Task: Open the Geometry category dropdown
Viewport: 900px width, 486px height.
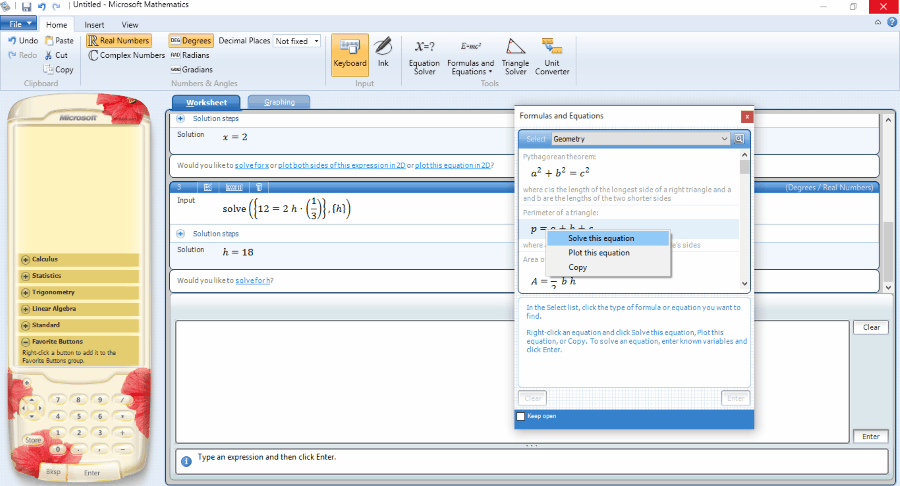Action: click(x=641, y=139)
